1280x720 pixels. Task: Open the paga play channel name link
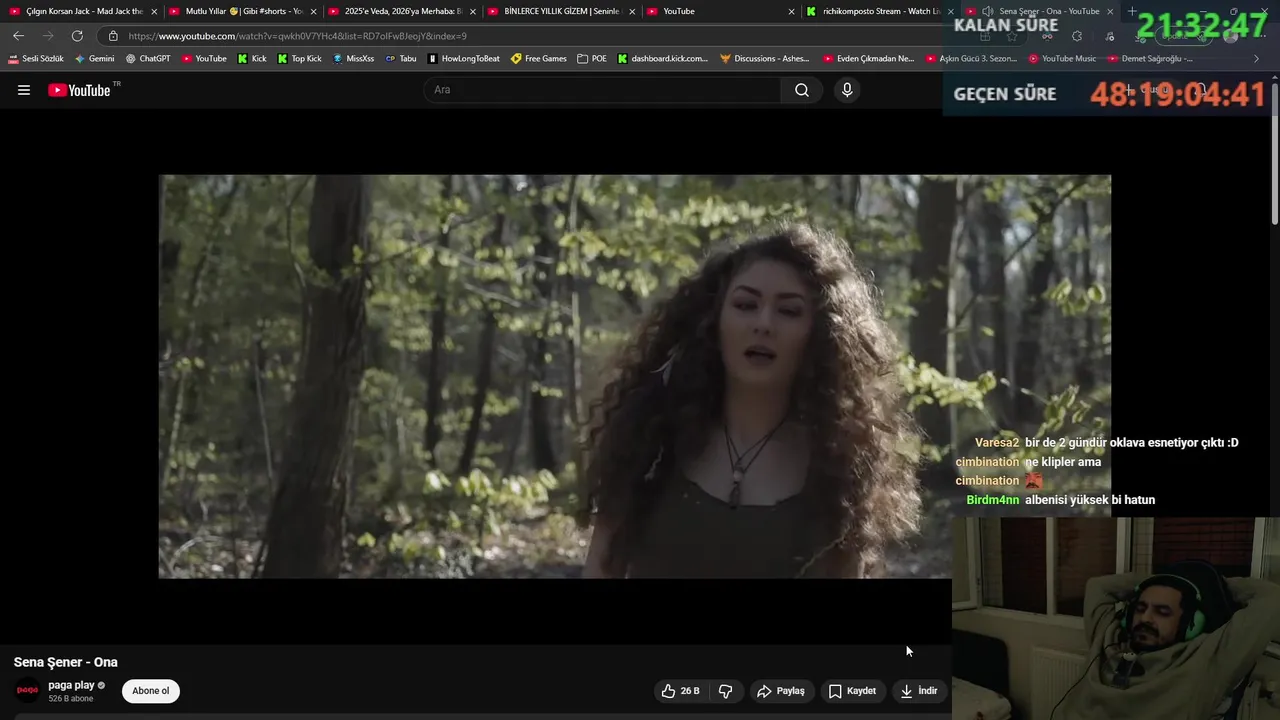coord(71,685)
